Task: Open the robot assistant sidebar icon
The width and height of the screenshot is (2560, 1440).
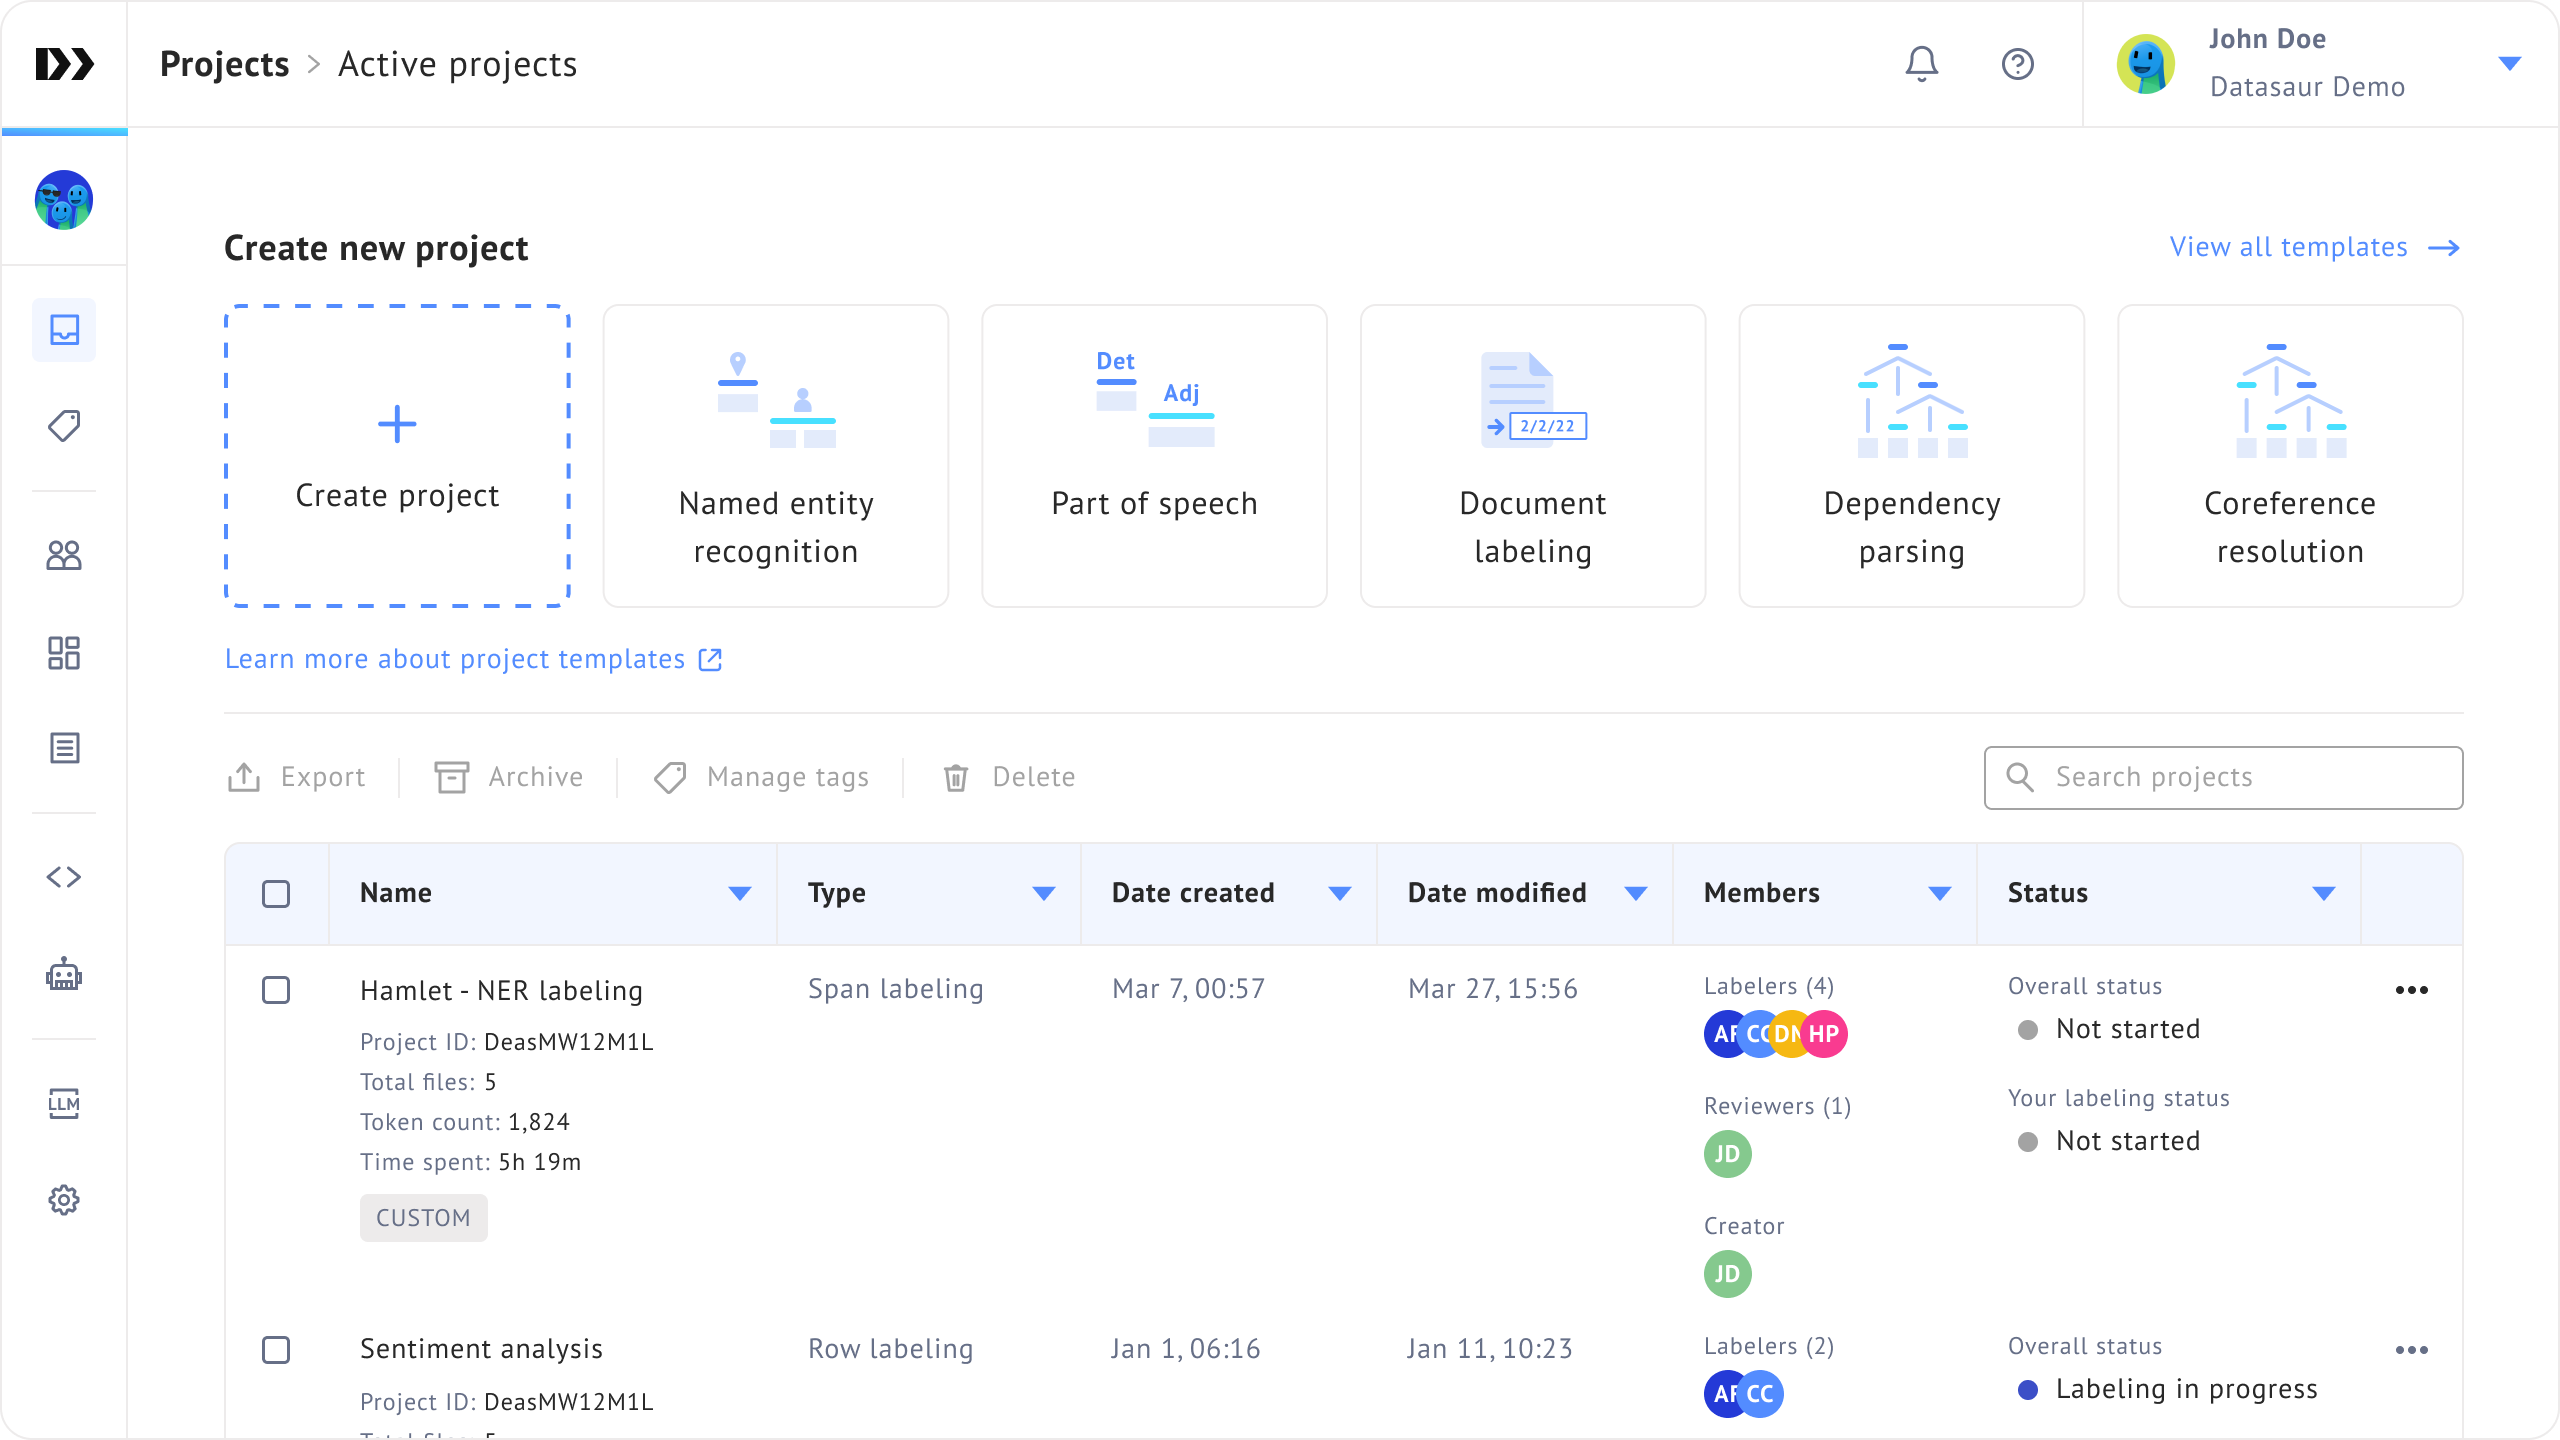Action: (x=64, y=974)
